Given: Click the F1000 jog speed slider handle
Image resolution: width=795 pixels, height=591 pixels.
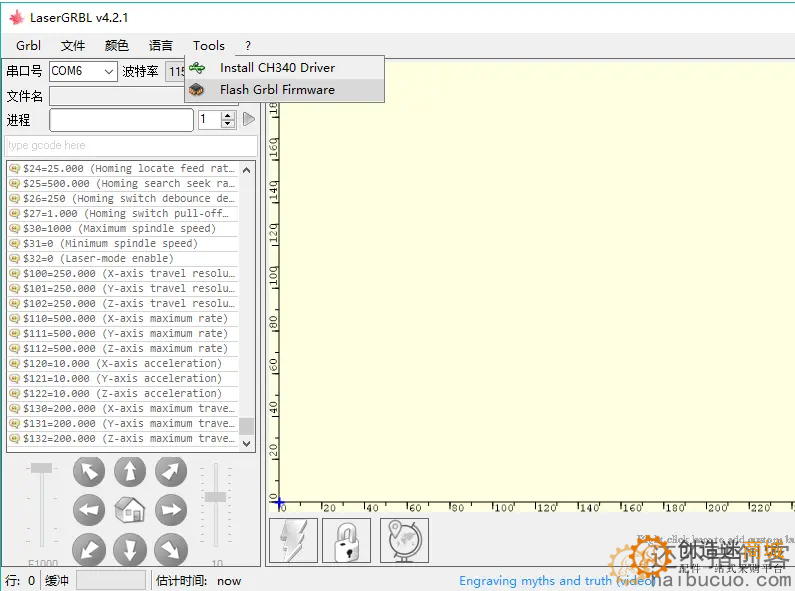Looking at the screenshot, I should tap(42, 468).
